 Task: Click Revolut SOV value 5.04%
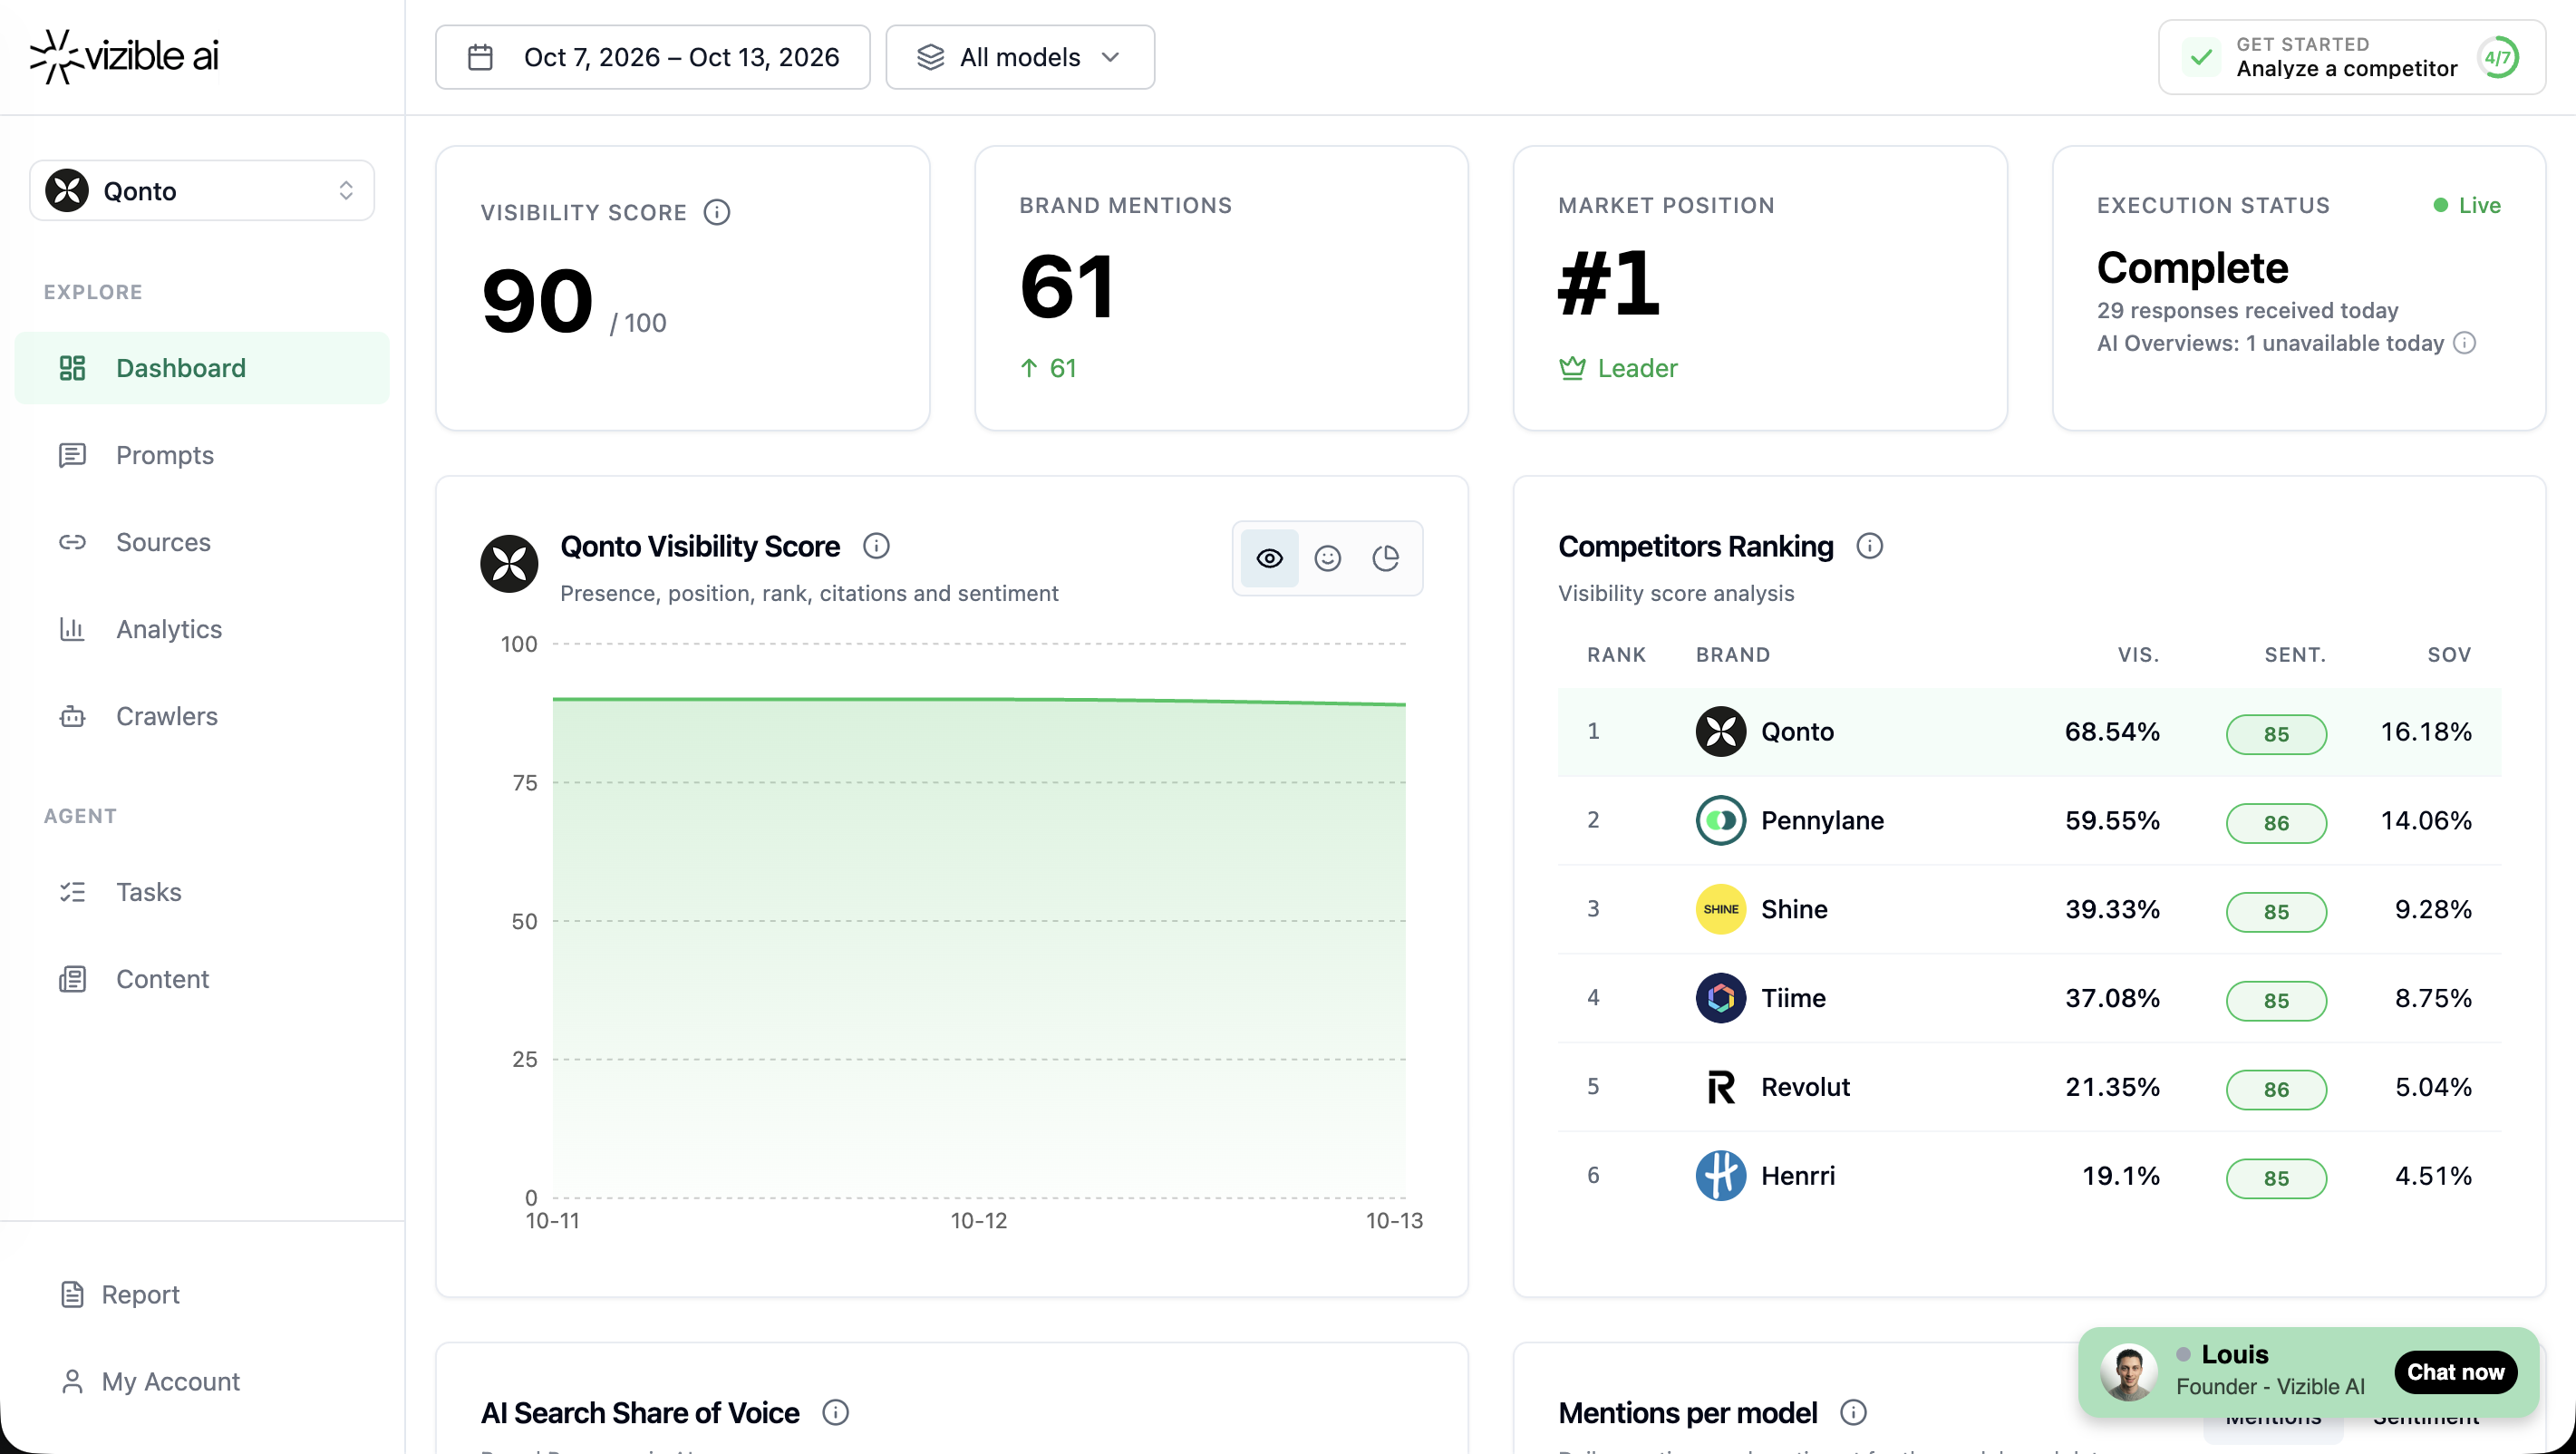pyautogui.click(x=2433, y=1087)
